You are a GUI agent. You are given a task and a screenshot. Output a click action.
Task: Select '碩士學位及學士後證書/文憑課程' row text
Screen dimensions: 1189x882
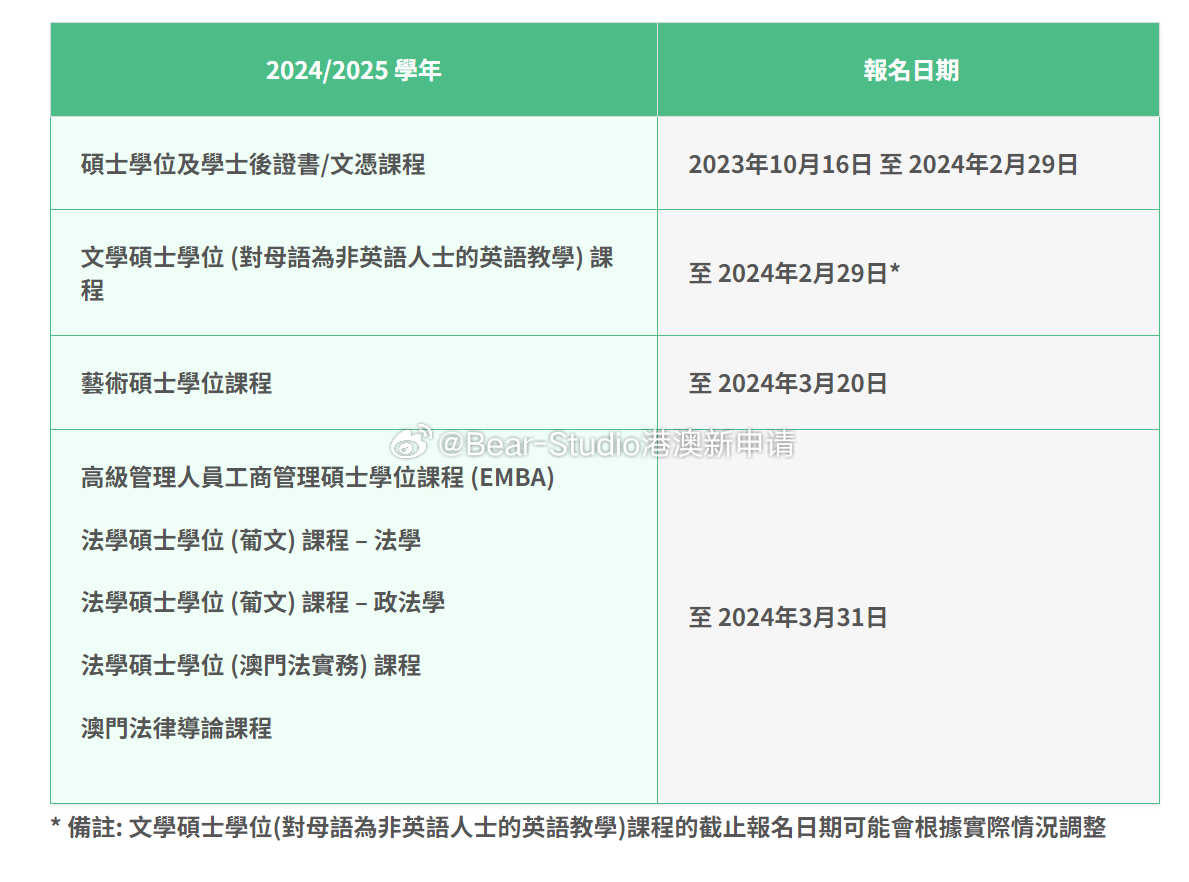[x=253, y=165]
